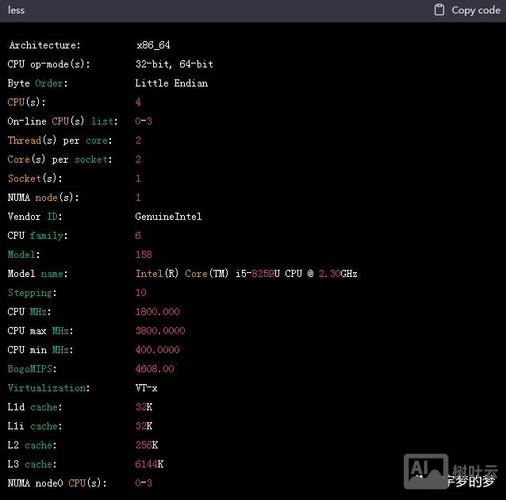
Task: Click the NUMA node0 CPU(s) value '0-3'
Action: (x=144, y=483)
